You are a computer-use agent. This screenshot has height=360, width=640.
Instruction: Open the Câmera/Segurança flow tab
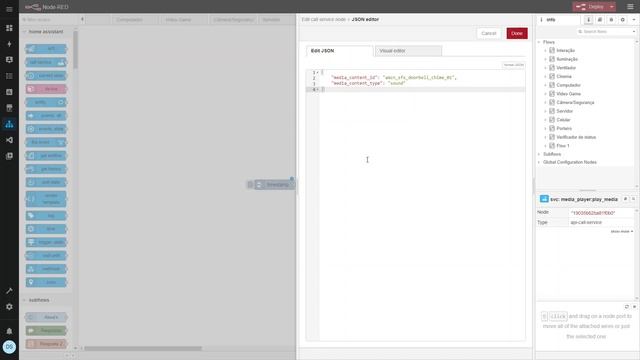pos(233,20)
